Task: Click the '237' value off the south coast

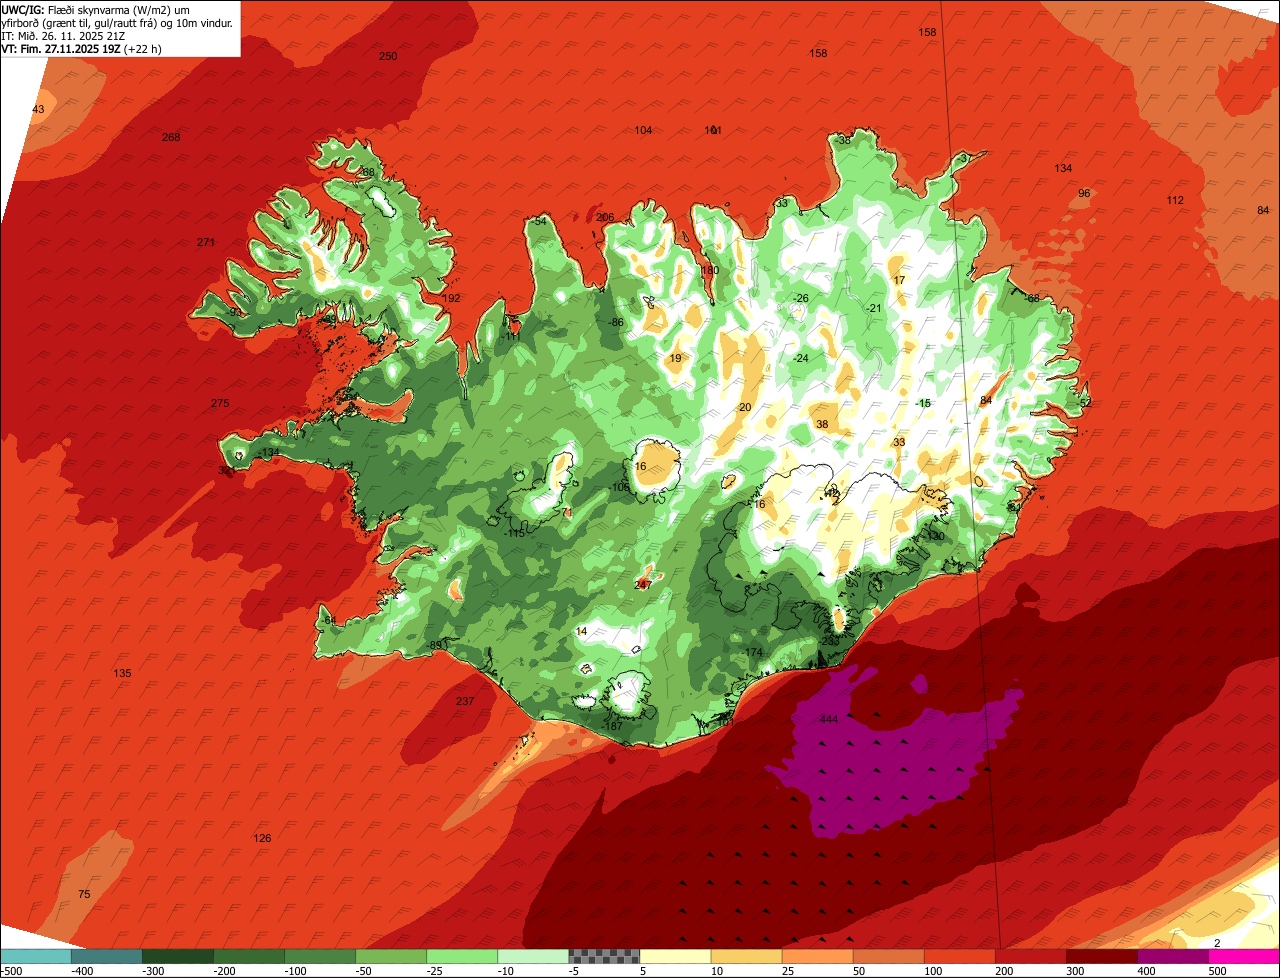Action: (465, 701)
